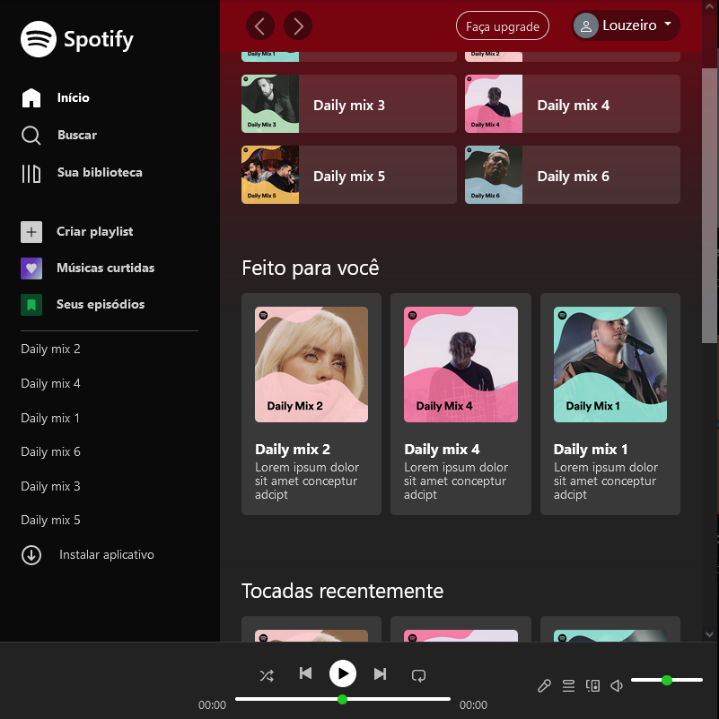The image size is (719, 719).
Task: Click the Criar playlist plus icon
Action: click(31, 232)
